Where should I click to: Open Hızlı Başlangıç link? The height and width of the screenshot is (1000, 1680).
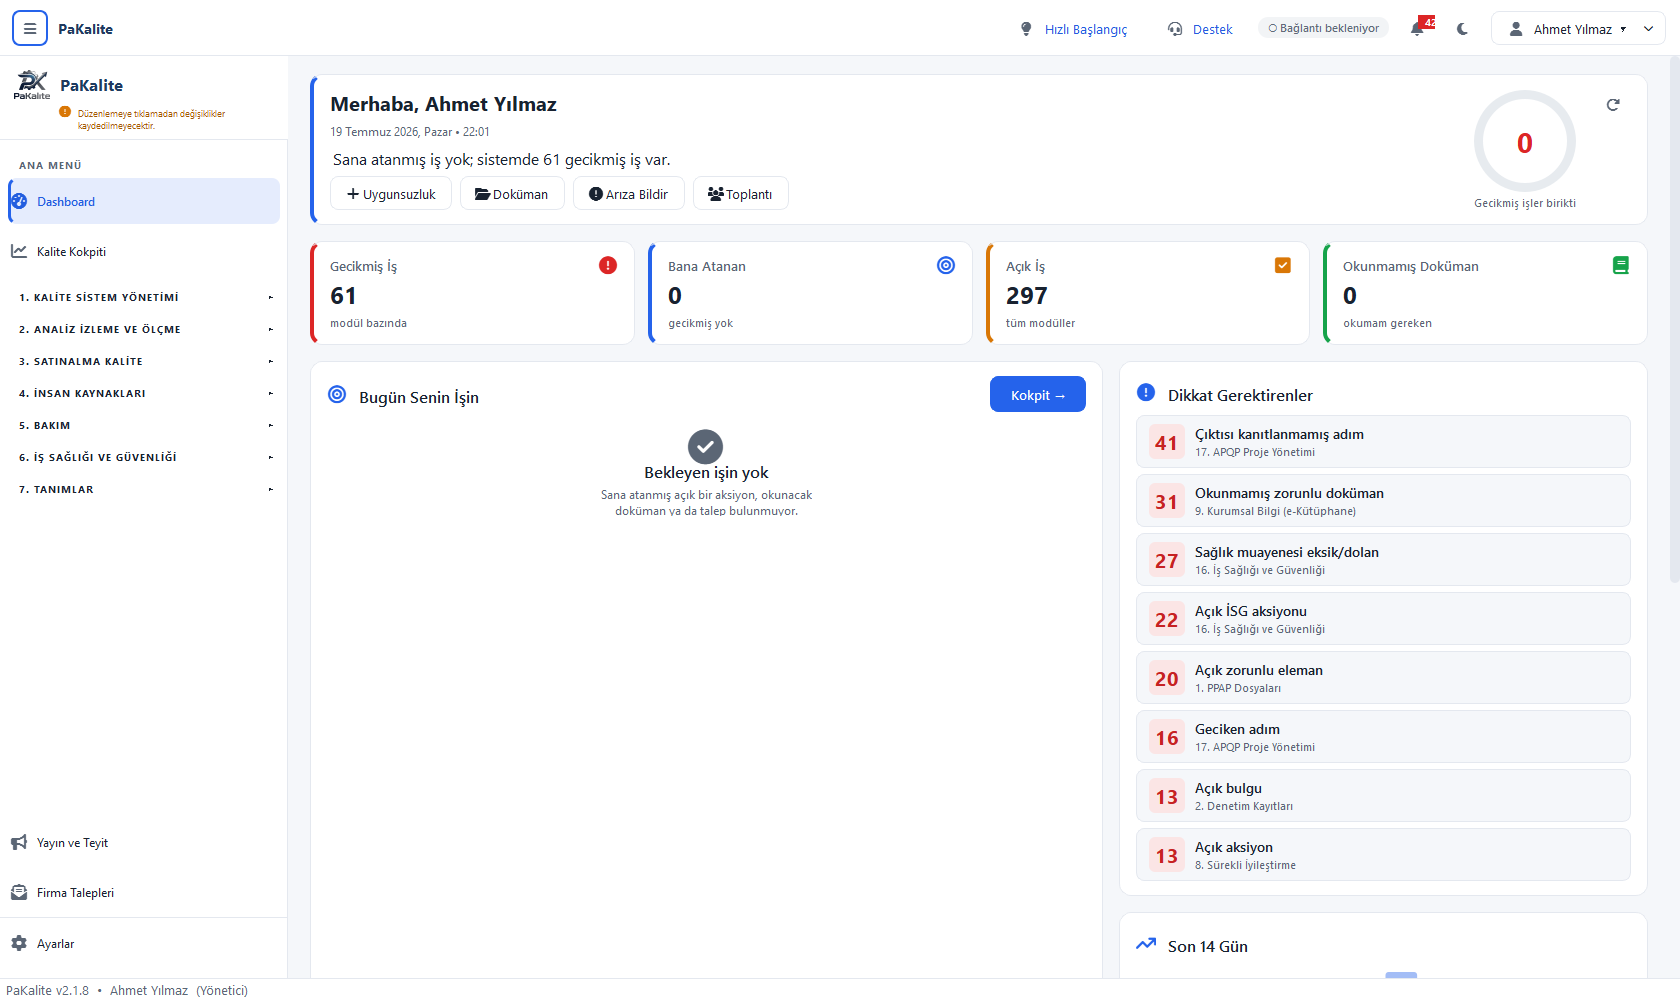click(1086, 29)
